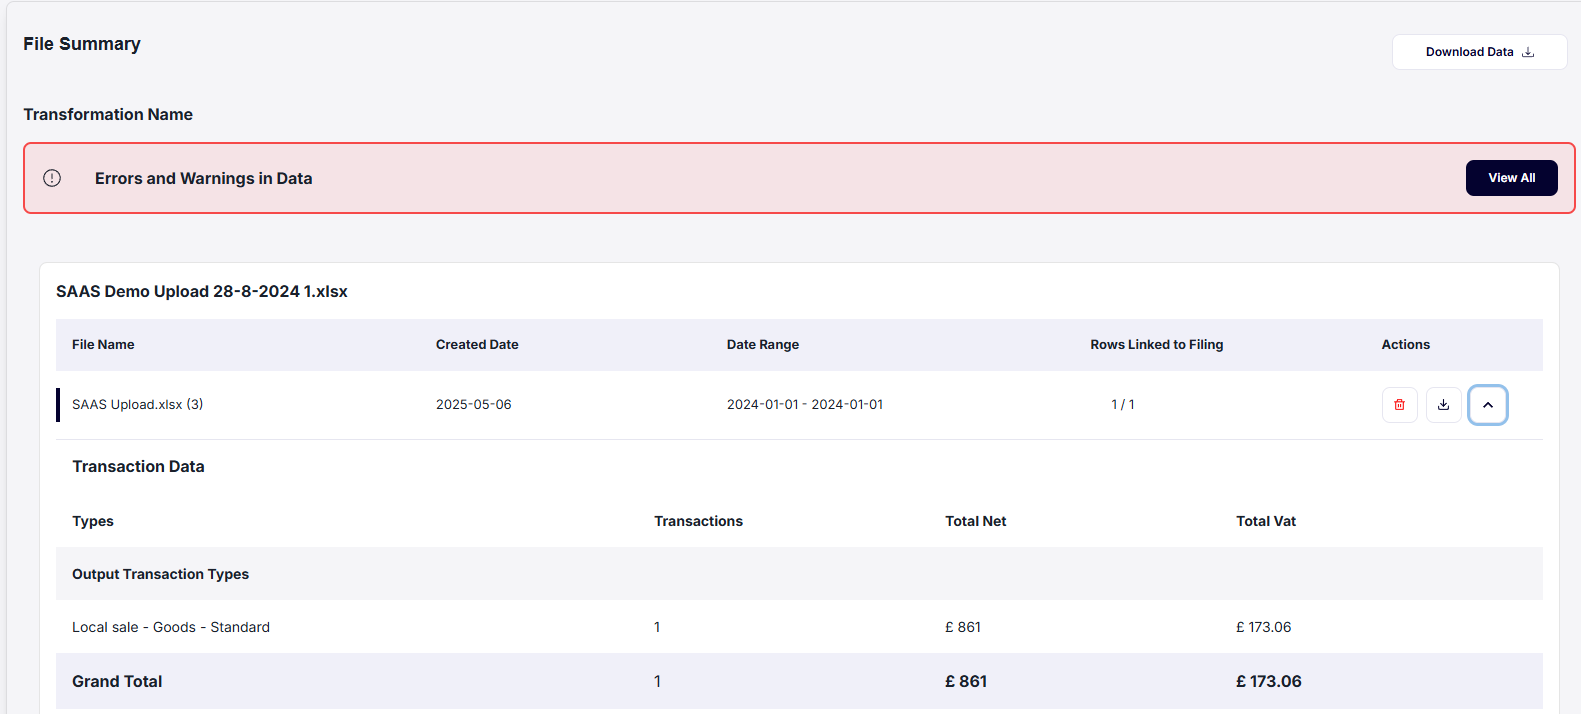This screenshot has width=1581, height=714.
Task: Click the File Name column header
Action: coord(103,345)
